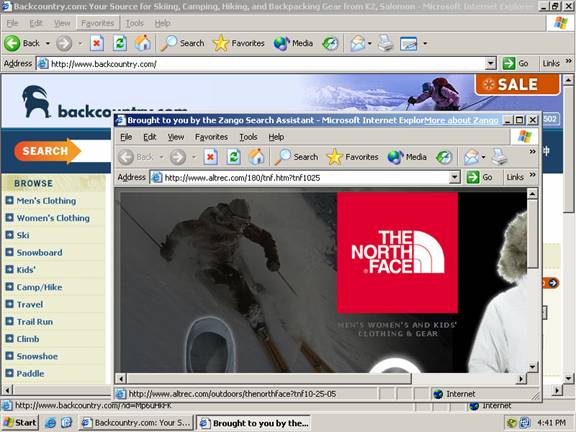The width and height of the screenshot is (576, 432).
Task: Open Help menu in Zango popup
Action: coord(276,137)
